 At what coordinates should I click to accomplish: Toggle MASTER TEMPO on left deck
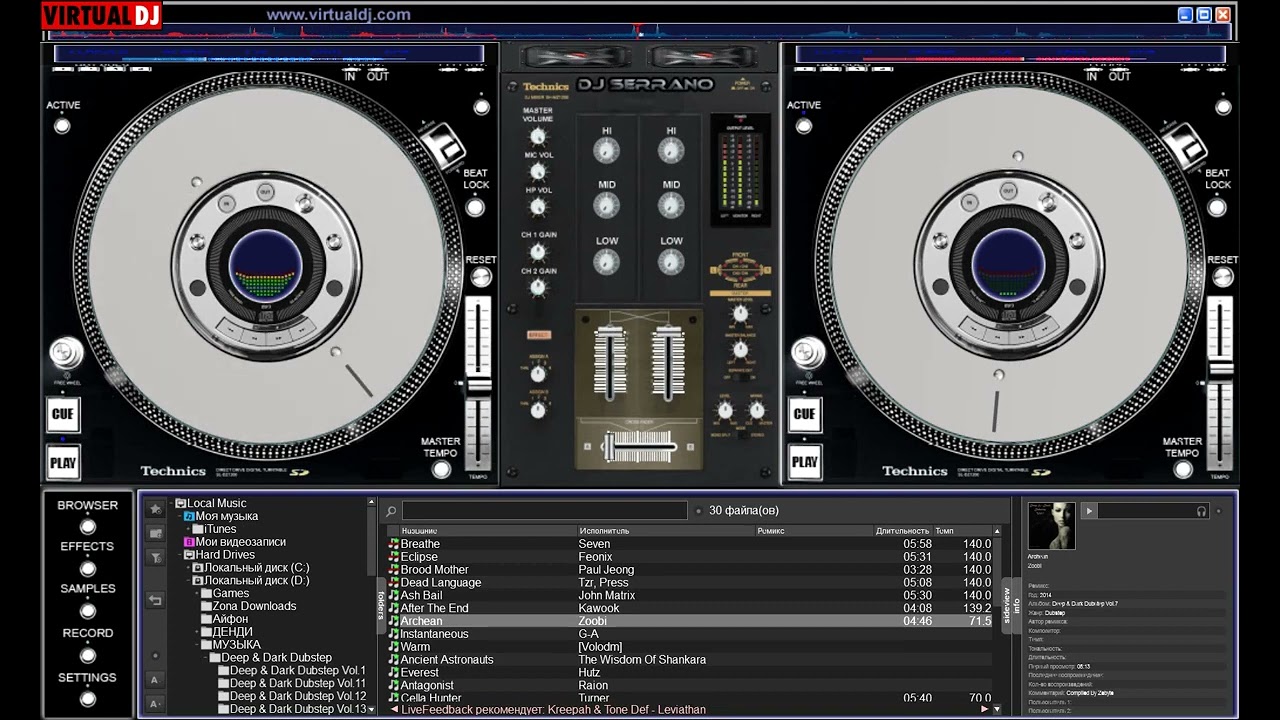pos(441,469)
